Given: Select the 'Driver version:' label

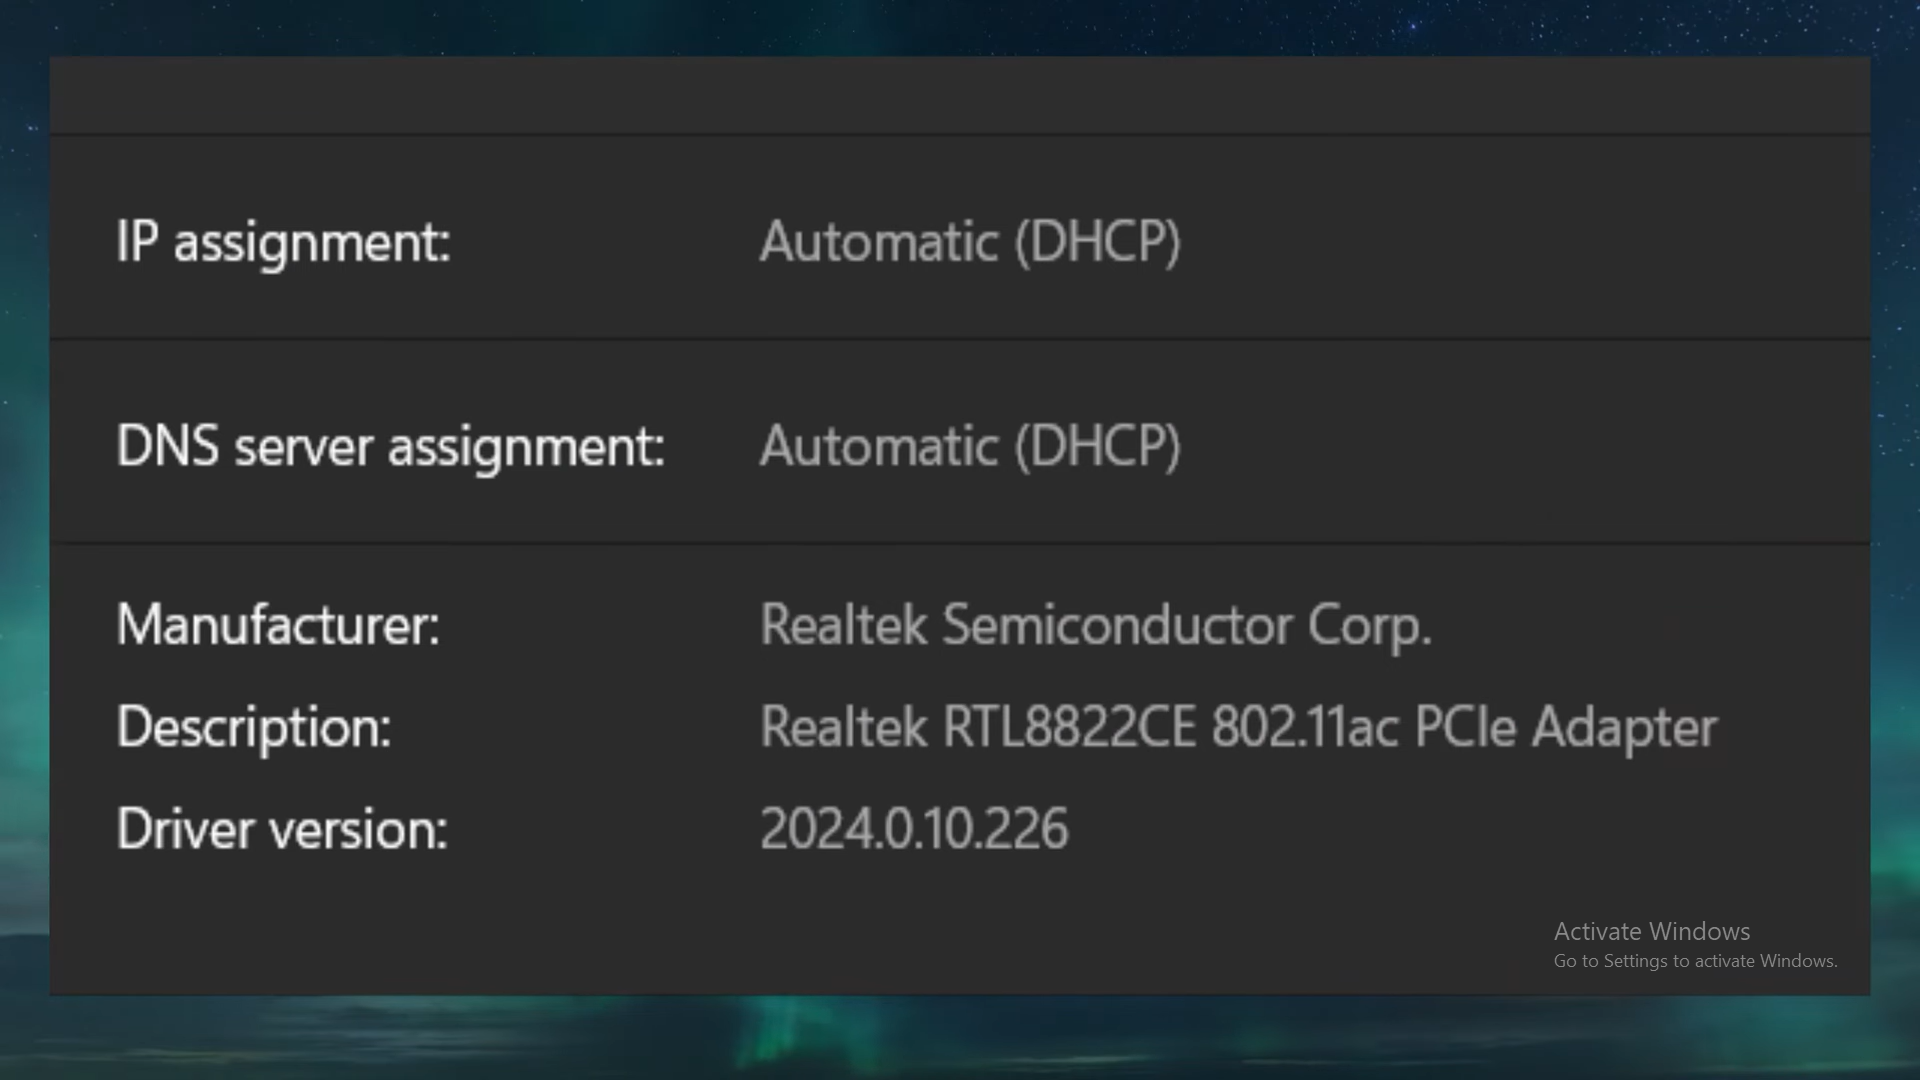Looking at the screenshot, I should (x=282, y=830).
